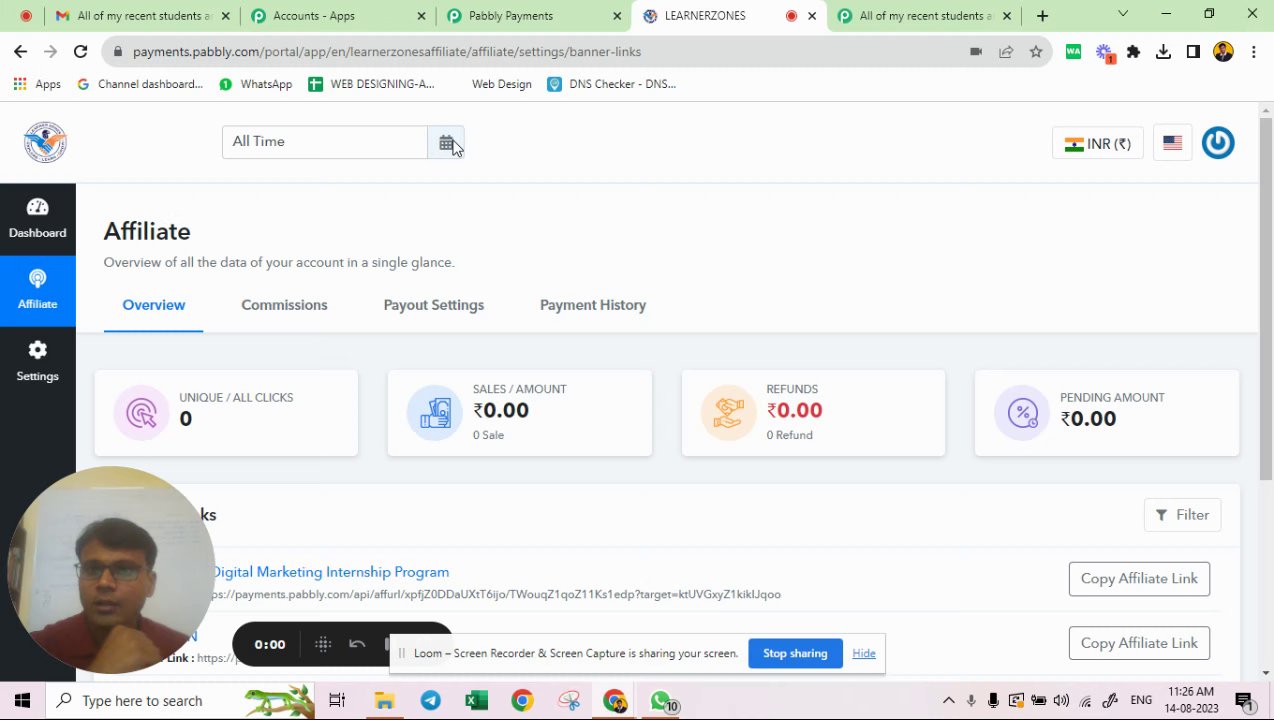
Task: Reload the page
Action: (x=80, y=52)
